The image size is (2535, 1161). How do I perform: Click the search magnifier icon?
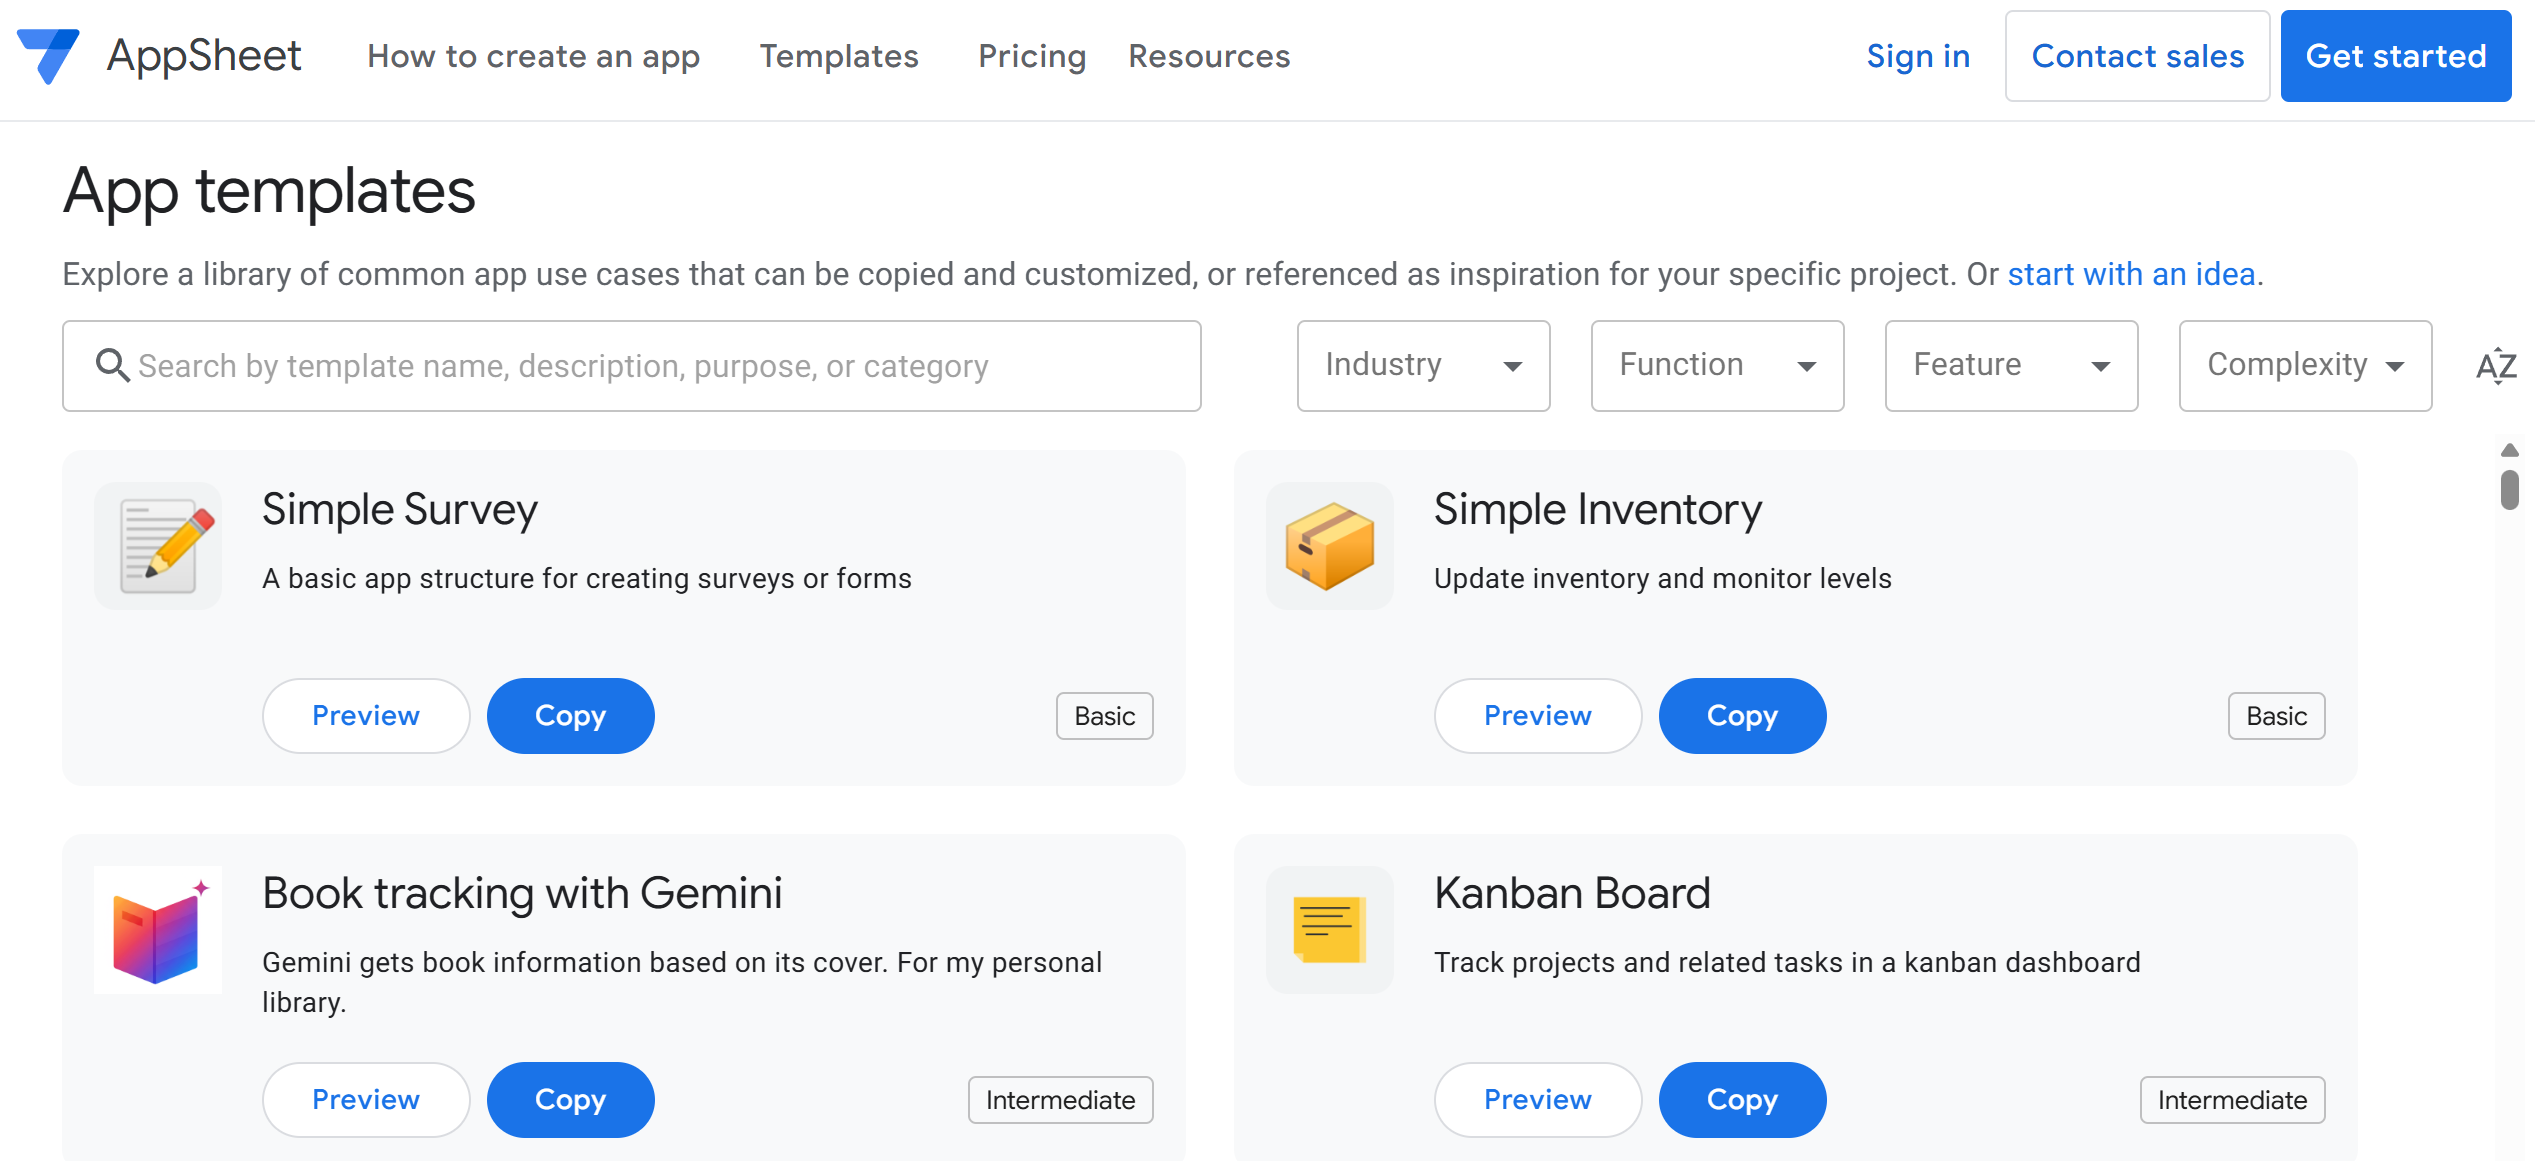tap(112, 366)
